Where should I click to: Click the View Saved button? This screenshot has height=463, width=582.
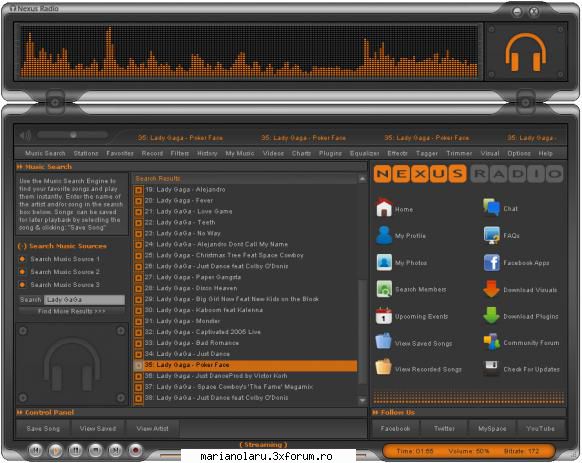98,428
